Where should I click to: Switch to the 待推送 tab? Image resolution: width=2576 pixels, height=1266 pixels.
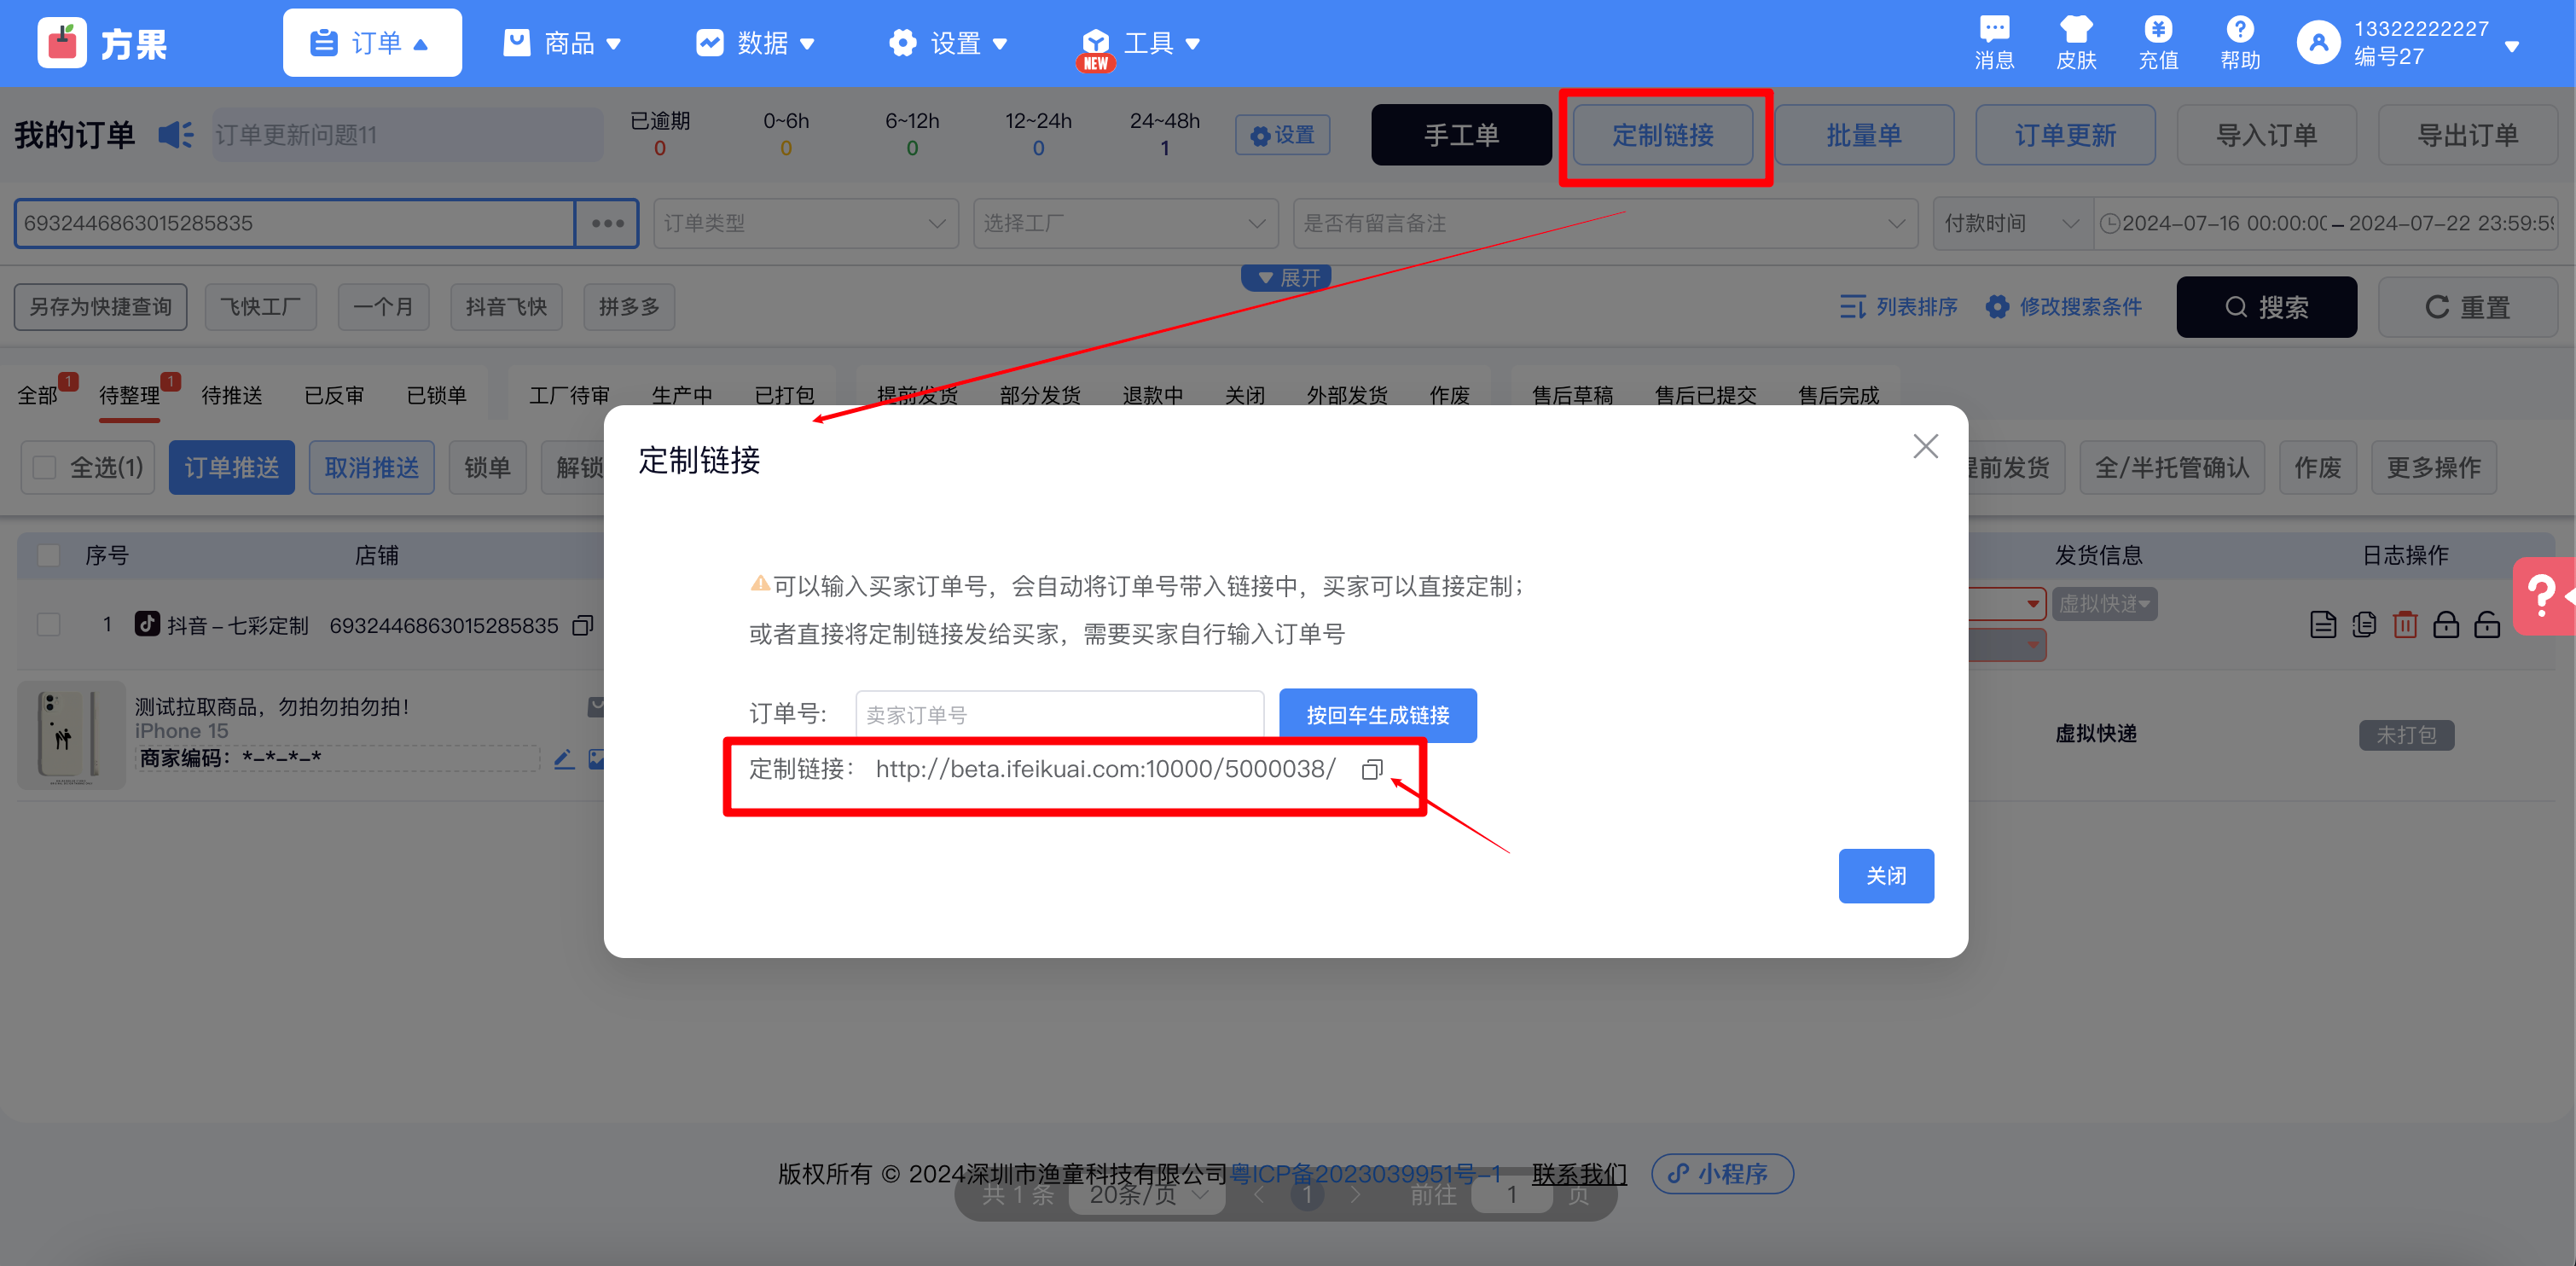coord(231,395)
